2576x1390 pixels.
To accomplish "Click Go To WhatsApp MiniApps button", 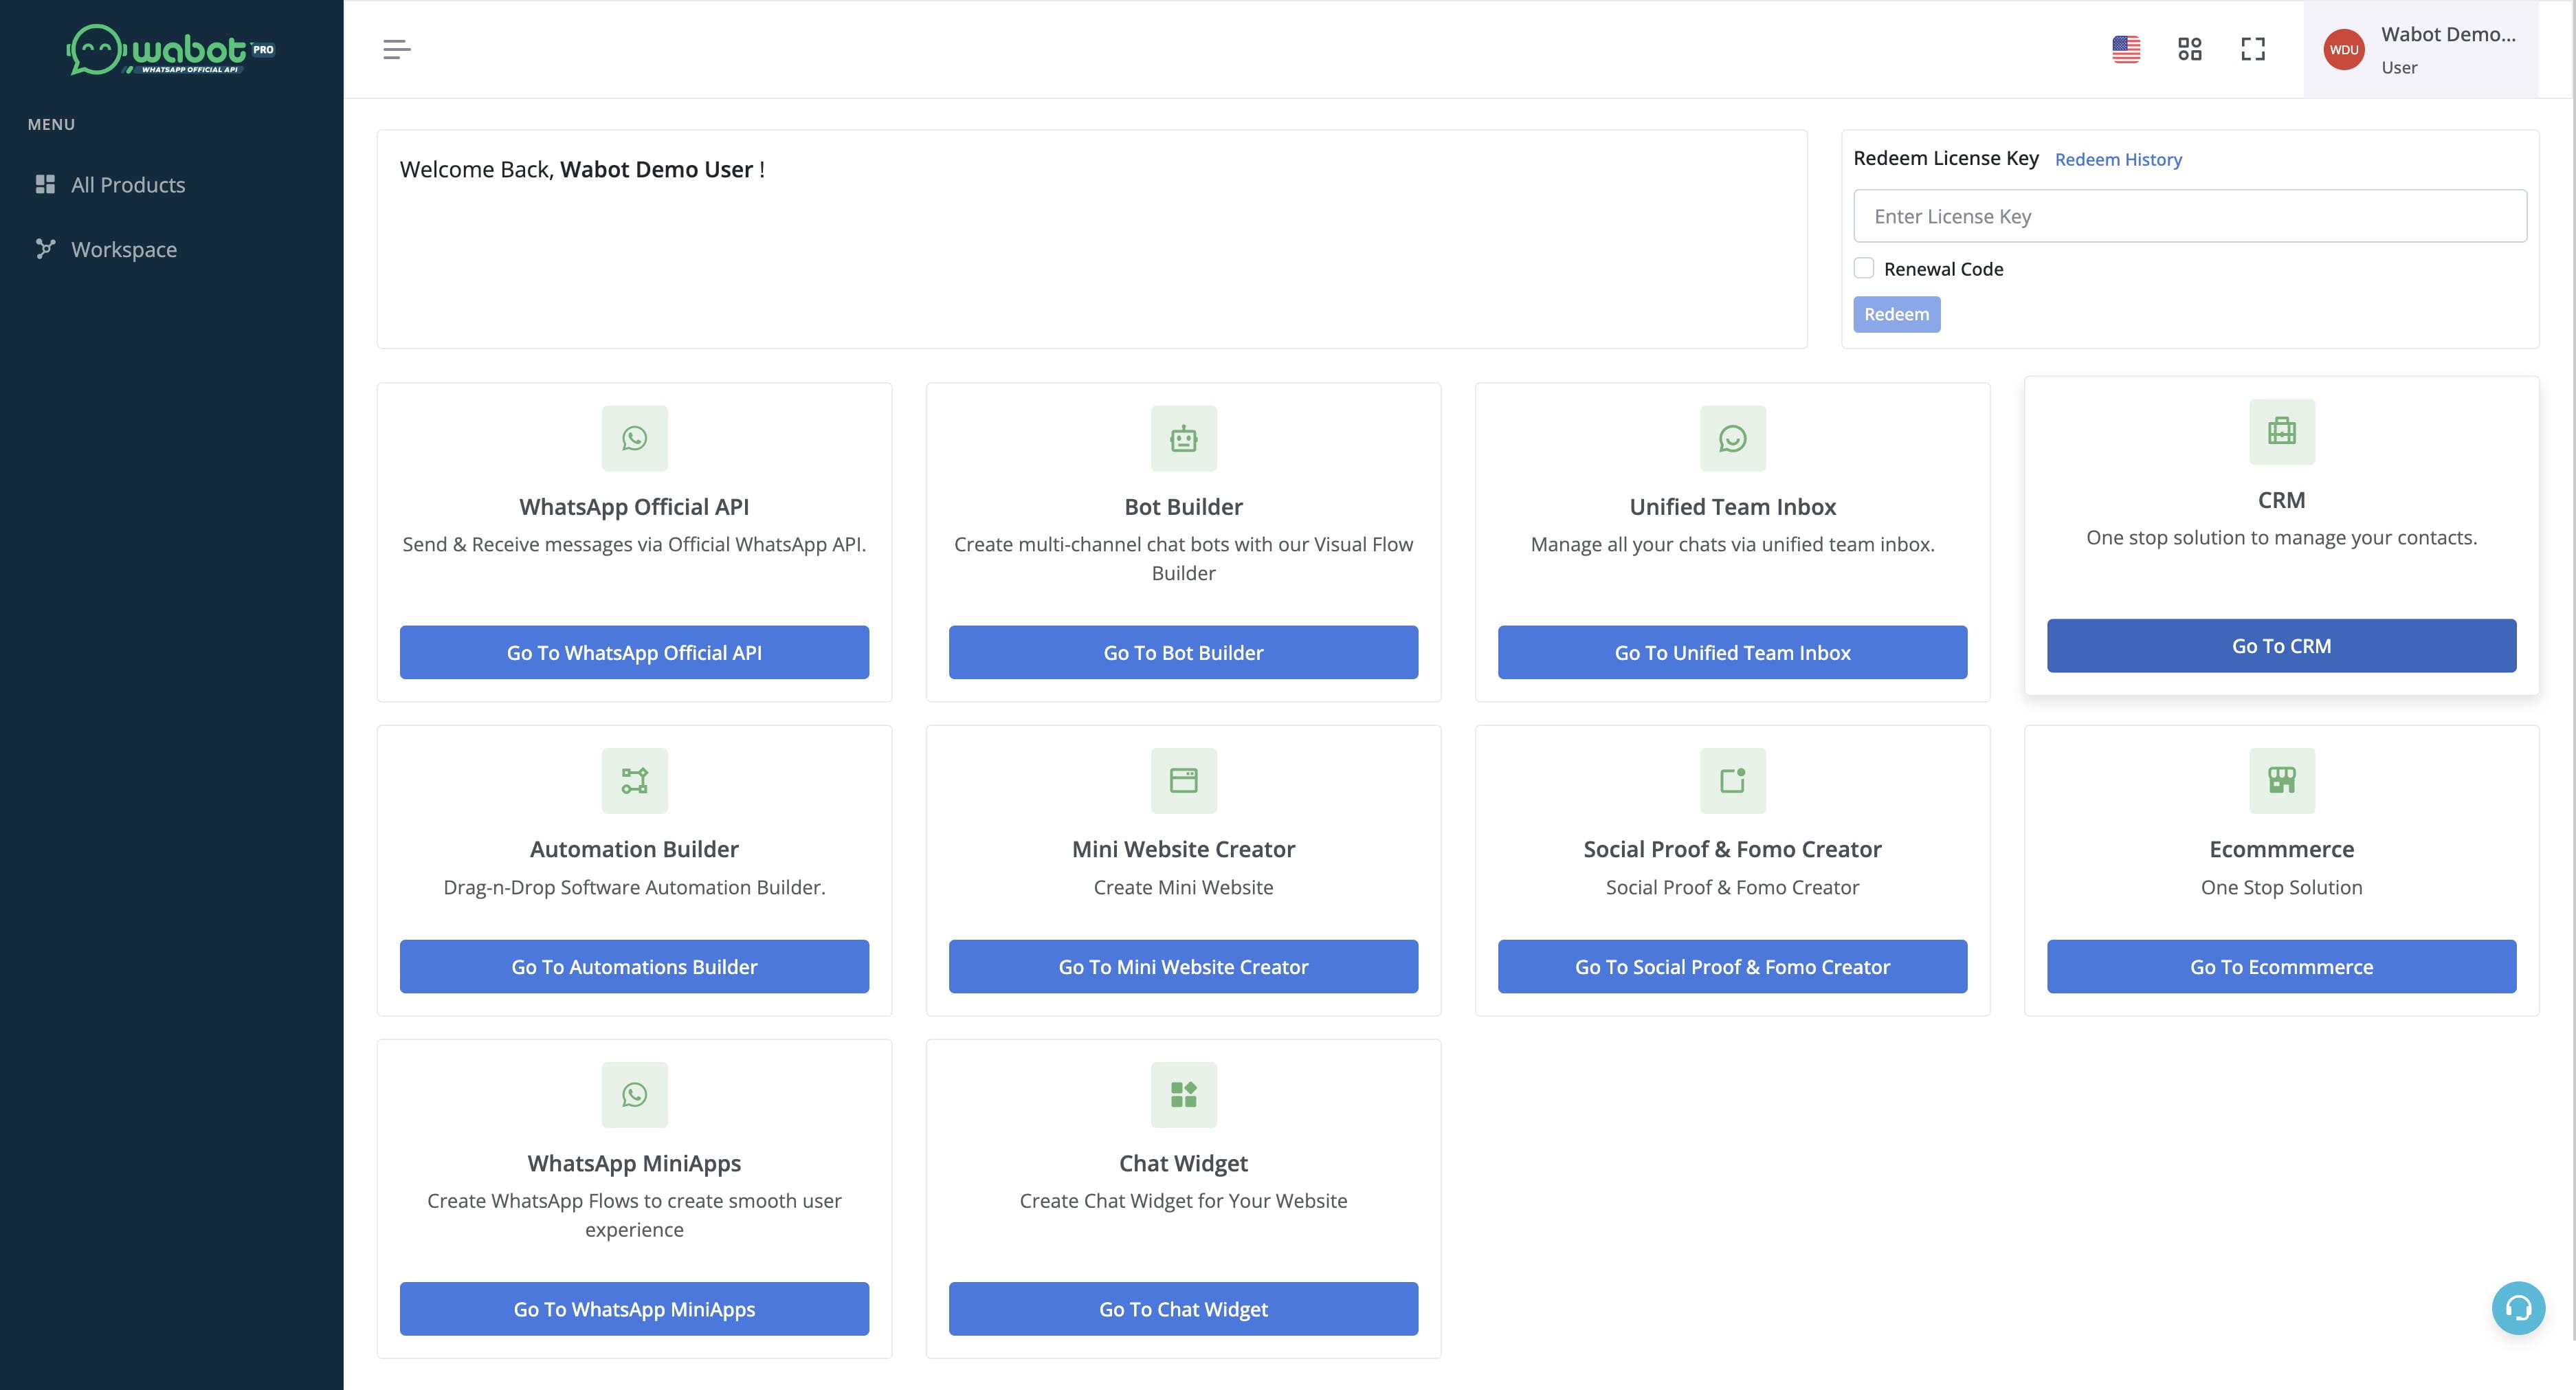I will (x=634, y=1309).
